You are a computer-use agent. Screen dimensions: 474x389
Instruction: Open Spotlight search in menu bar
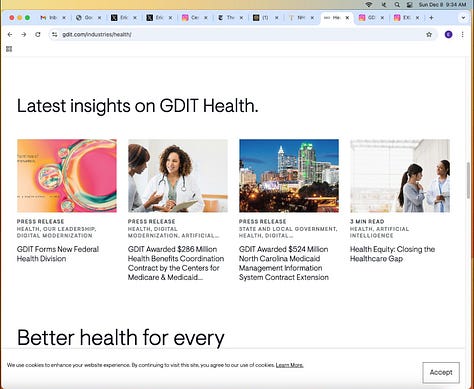point(397,5)
